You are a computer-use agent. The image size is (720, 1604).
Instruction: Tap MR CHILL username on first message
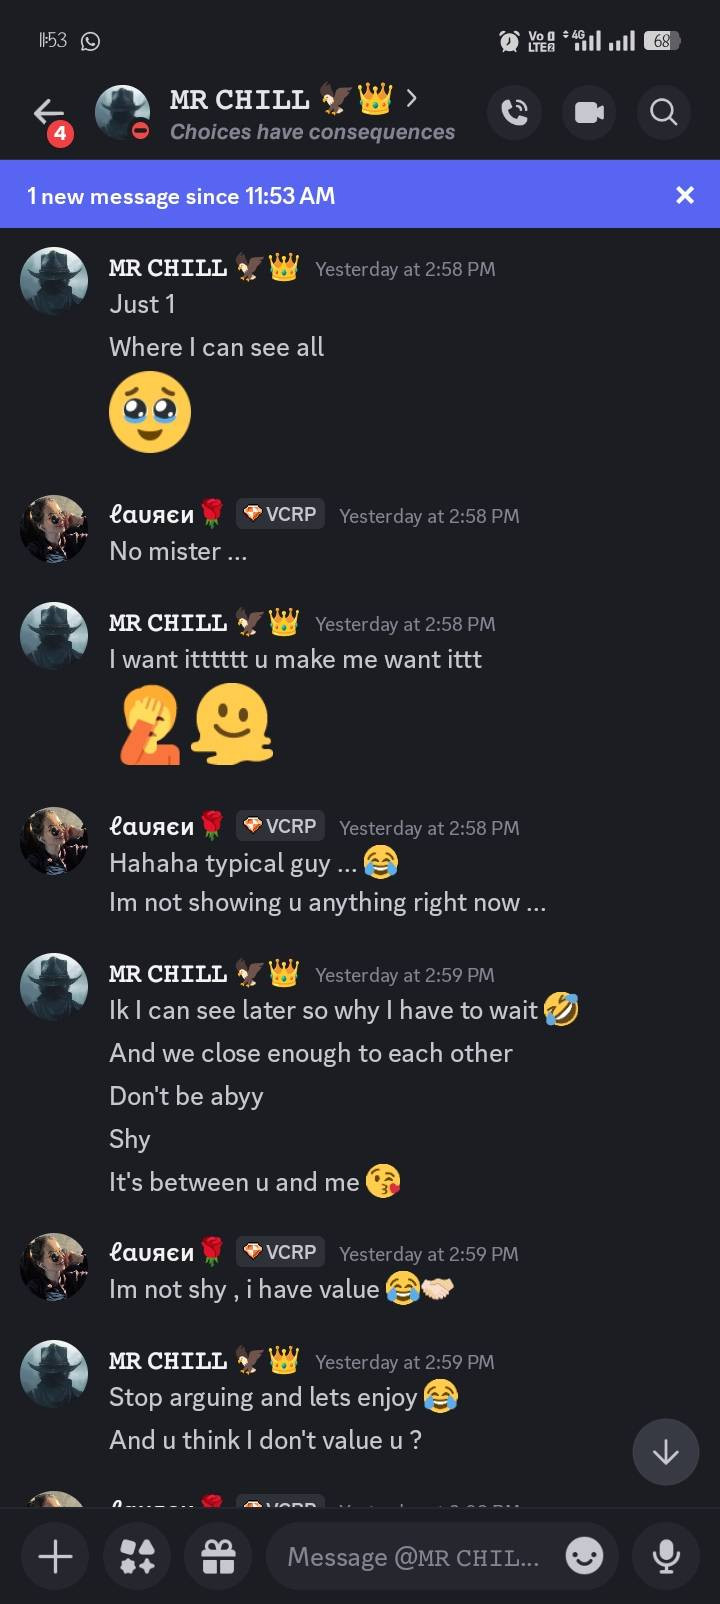tap(168, 268)
